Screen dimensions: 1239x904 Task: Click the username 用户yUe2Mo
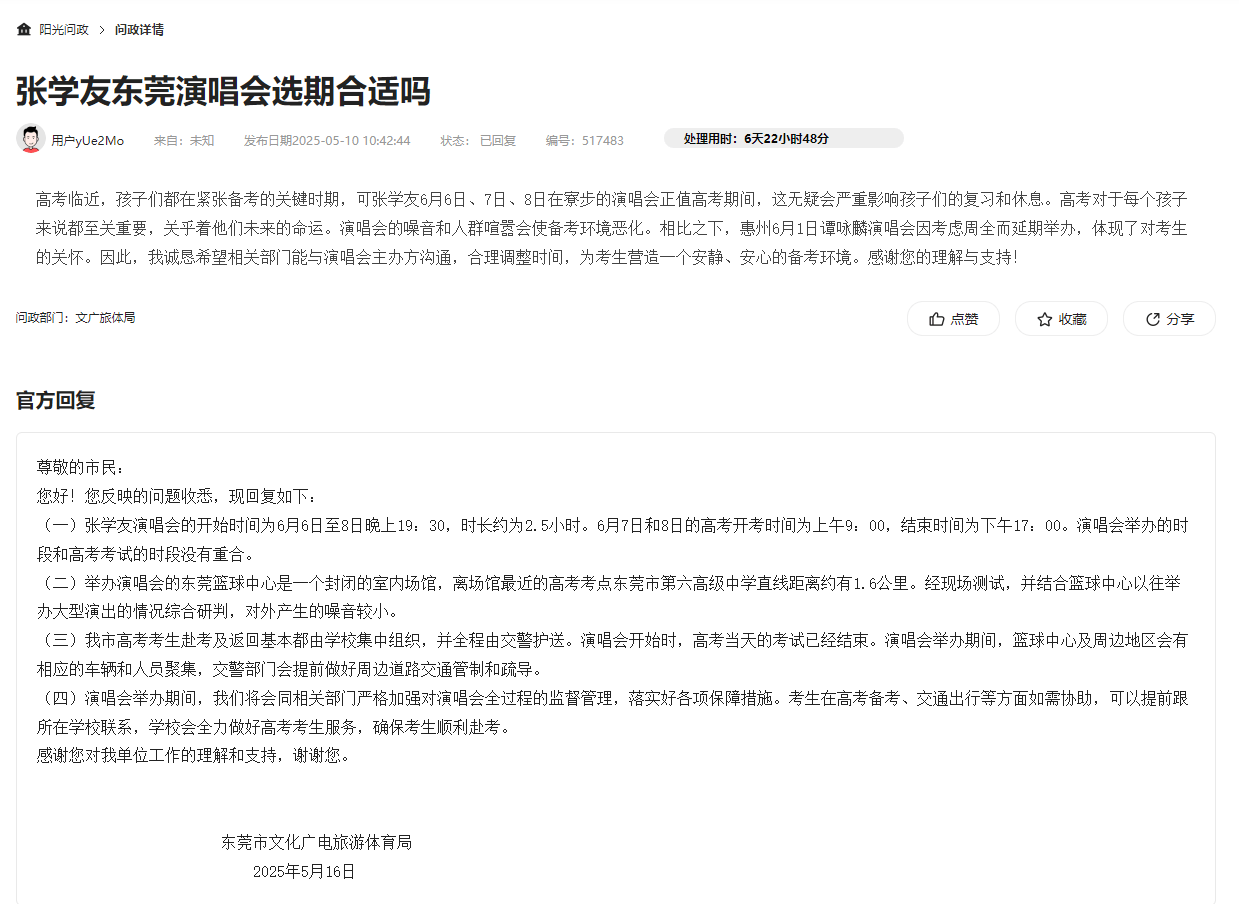click(88, 141)
